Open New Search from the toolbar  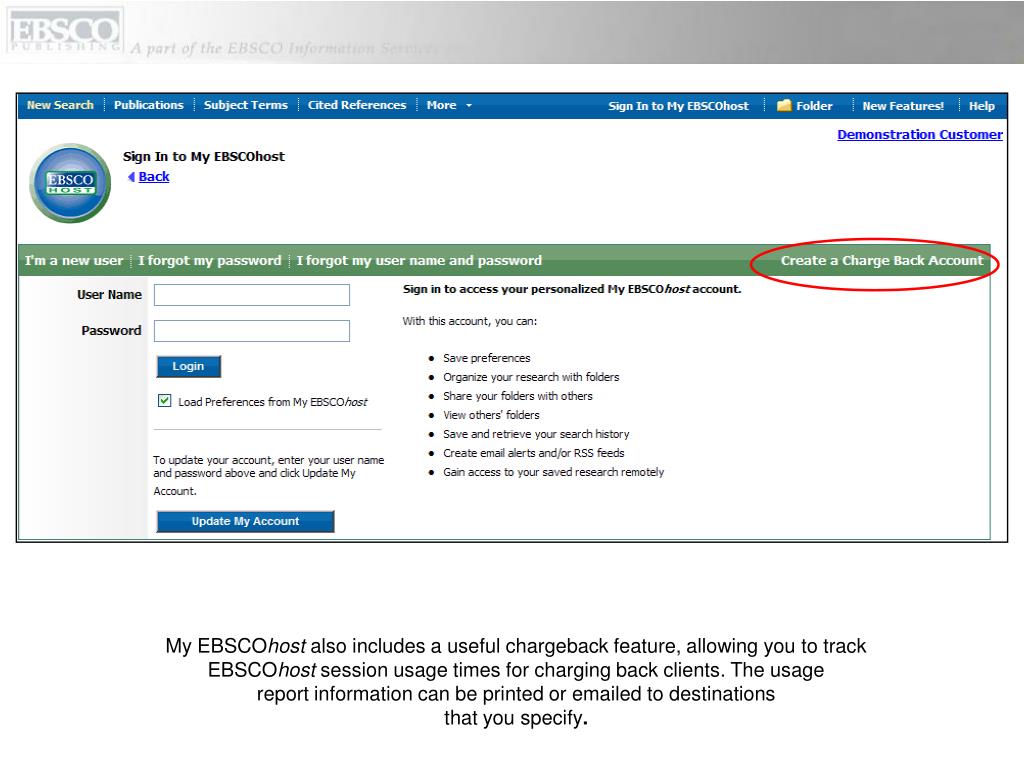point(60,105)
